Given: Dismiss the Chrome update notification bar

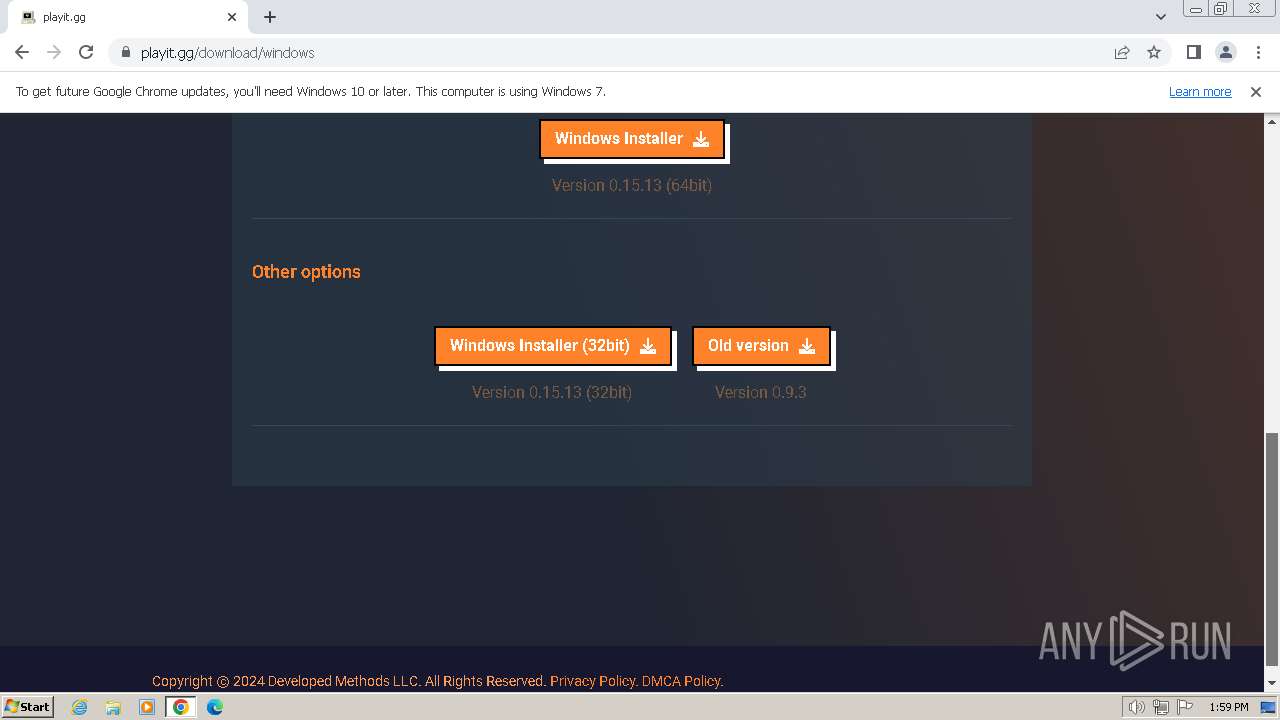Looking at the screenshot, I should click(x=1256, y=91).
